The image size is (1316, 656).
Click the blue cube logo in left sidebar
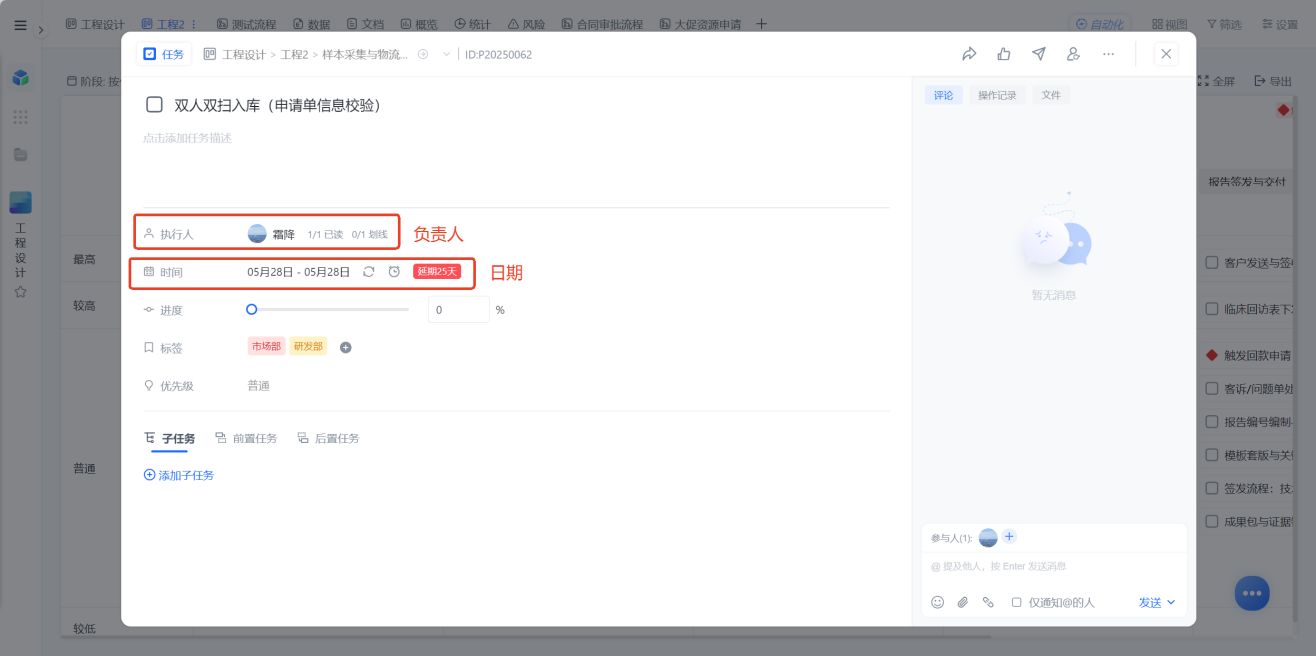tap(20, 77)
